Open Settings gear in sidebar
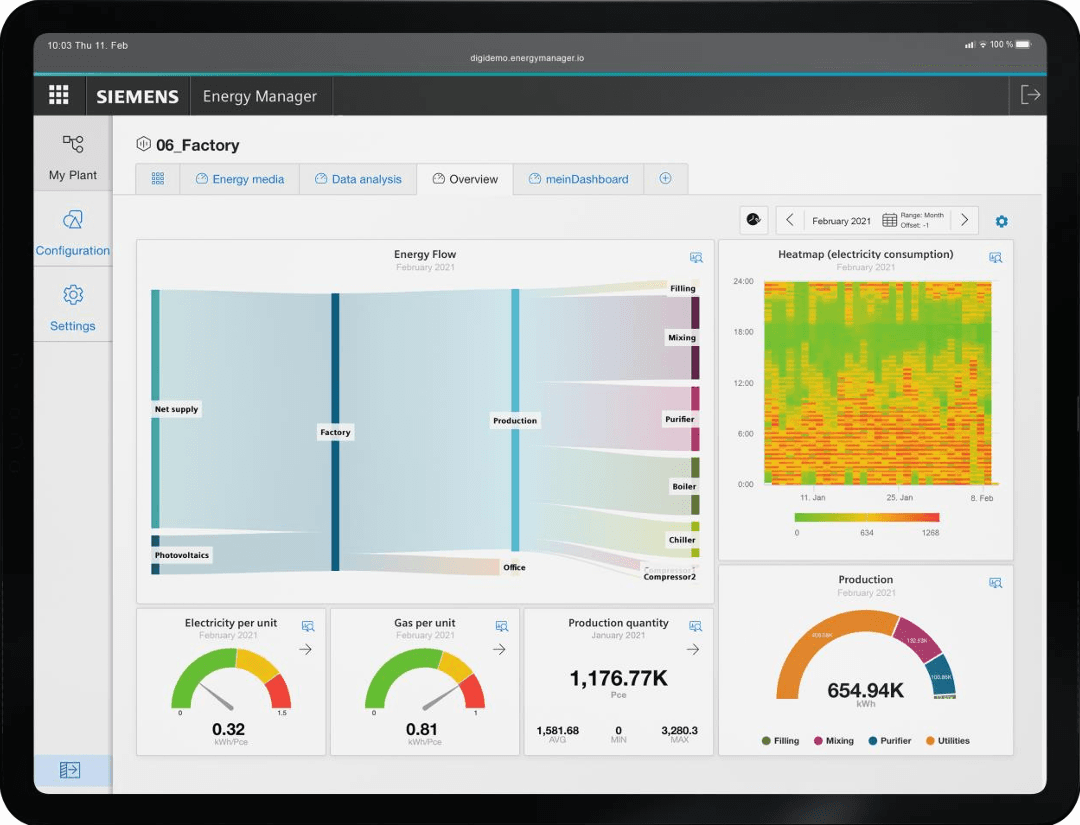1080x825 pixels. pos(73,307)
